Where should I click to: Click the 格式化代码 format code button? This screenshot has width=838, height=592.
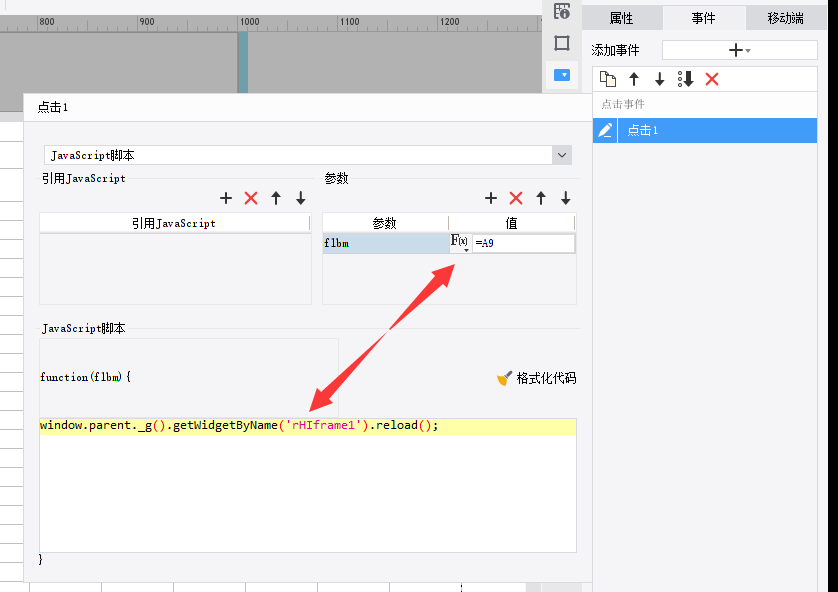click(537, 378)
